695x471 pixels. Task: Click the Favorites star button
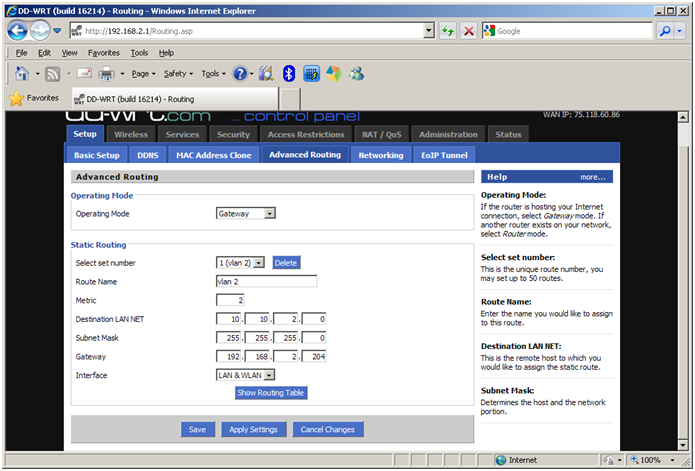click(34, 98)
